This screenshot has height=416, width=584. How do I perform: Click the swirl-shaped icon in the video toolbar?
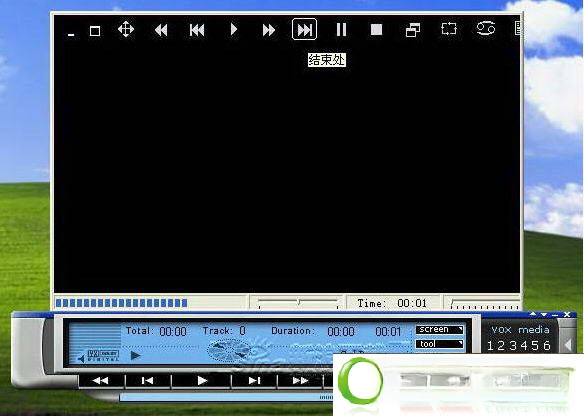[x=486, y=28]
